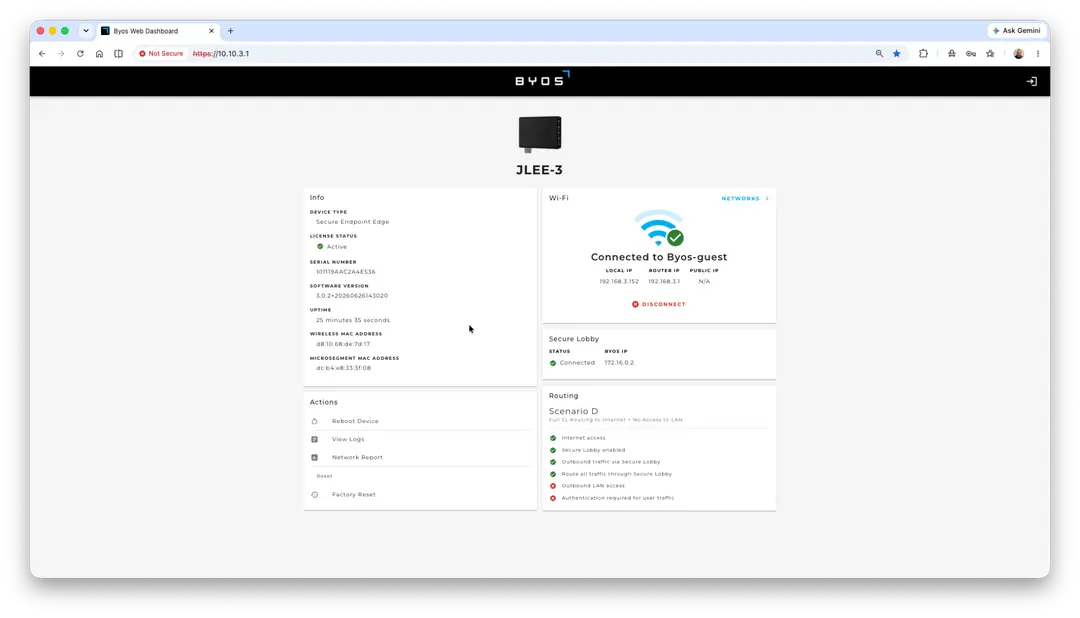The image size is (1080, 618).
Task: Click the blue bookmark star icon
Action: tap(897, 54)
